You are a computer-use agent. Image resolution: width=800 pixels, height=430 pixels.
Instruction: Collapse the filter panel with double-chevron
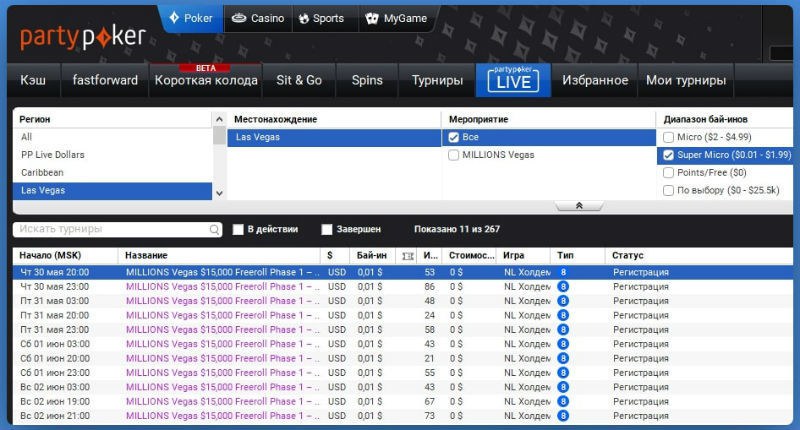(x=579, y=206)
